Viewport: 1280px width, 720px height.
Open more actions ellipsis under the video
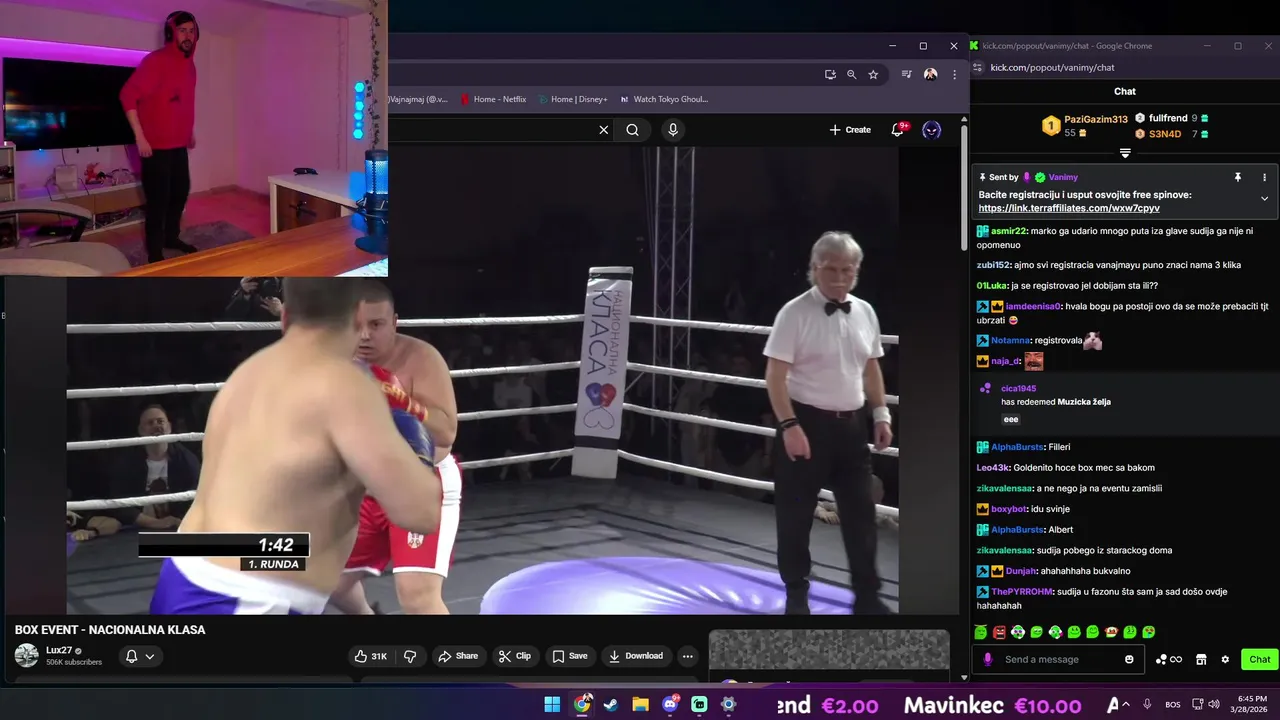point(687,656)
